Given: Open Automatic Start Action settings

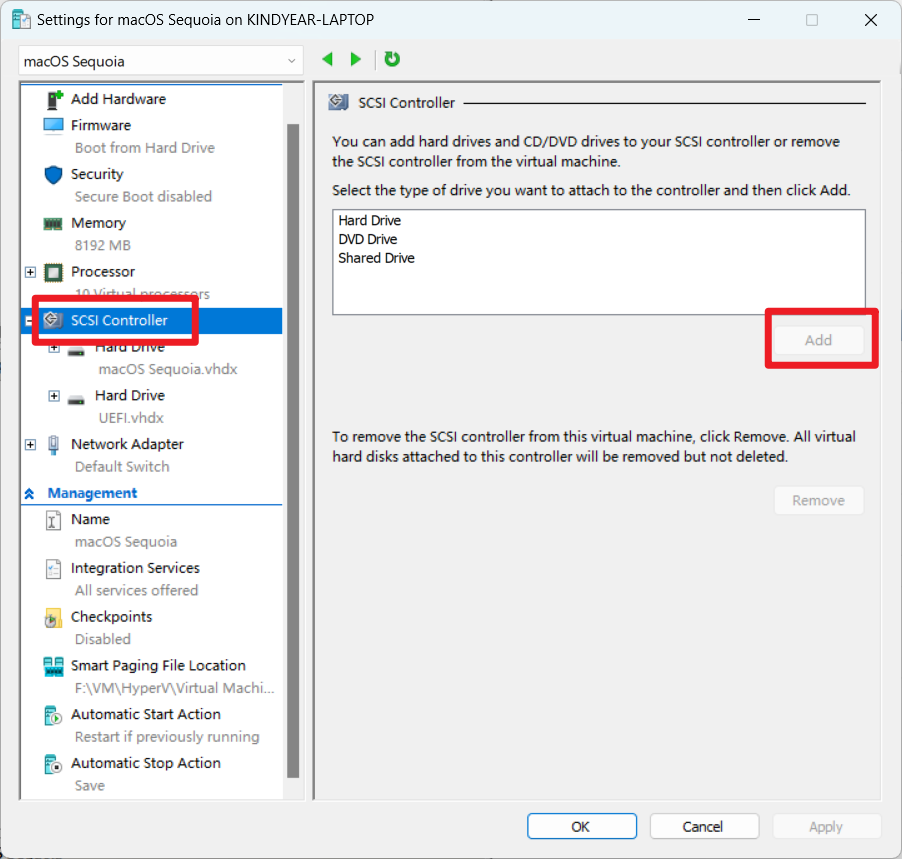Looking at the screenshot, I should 146,715.
